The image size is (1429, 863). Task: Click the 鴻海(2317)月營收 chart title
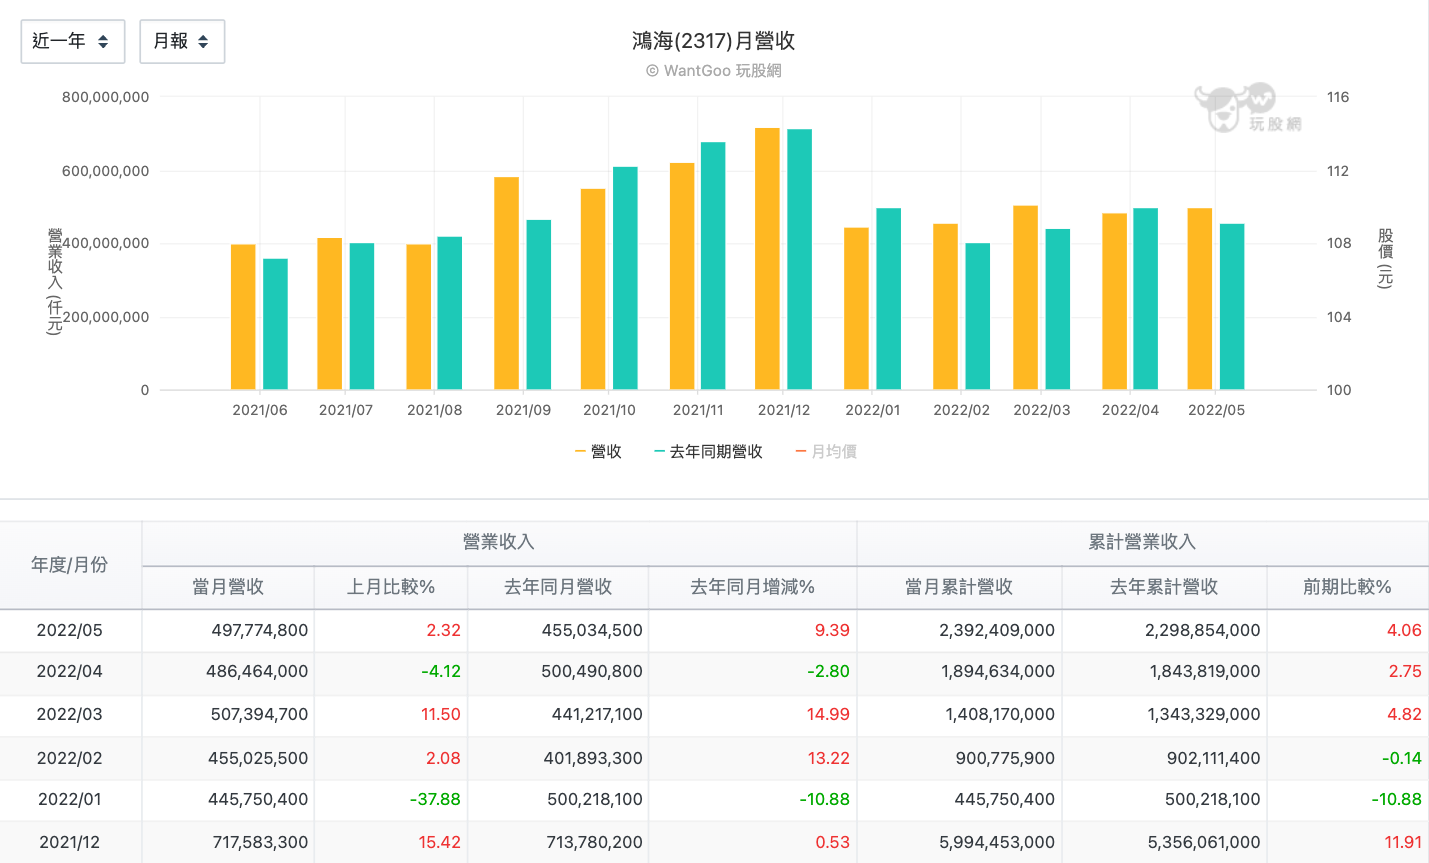[x=714, y=41]
